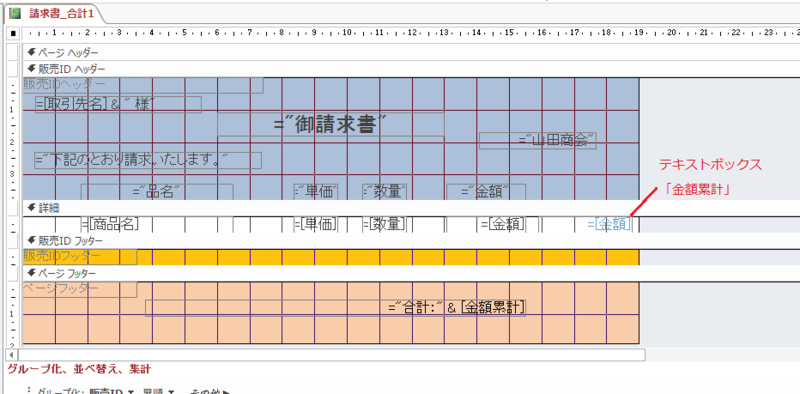This screenshot has height=394, width=800.
Task: Select the ページ ヘッダー section bar
Action: point(411,53)
